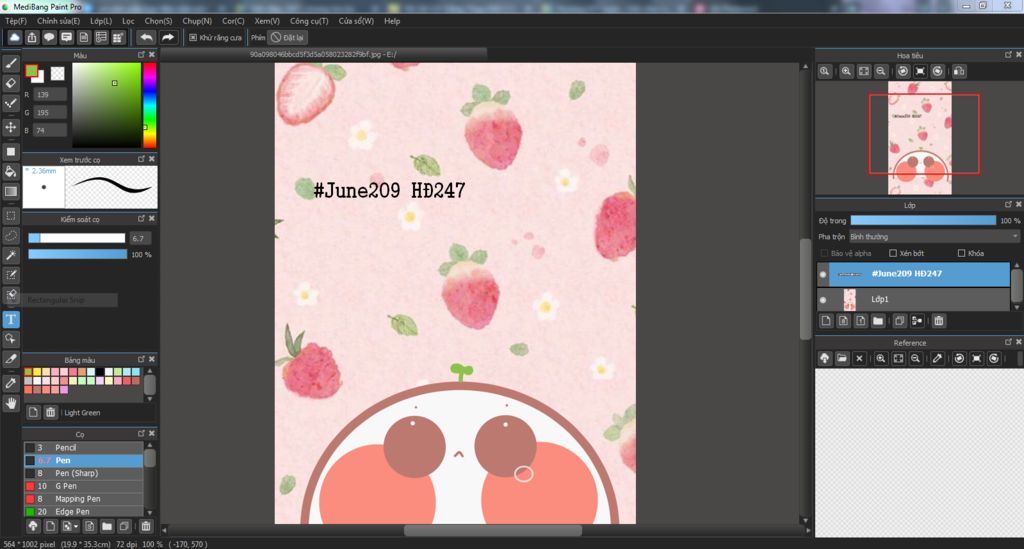
Task: Choose the Fill rectangle tool
Action: coord(11,151)
